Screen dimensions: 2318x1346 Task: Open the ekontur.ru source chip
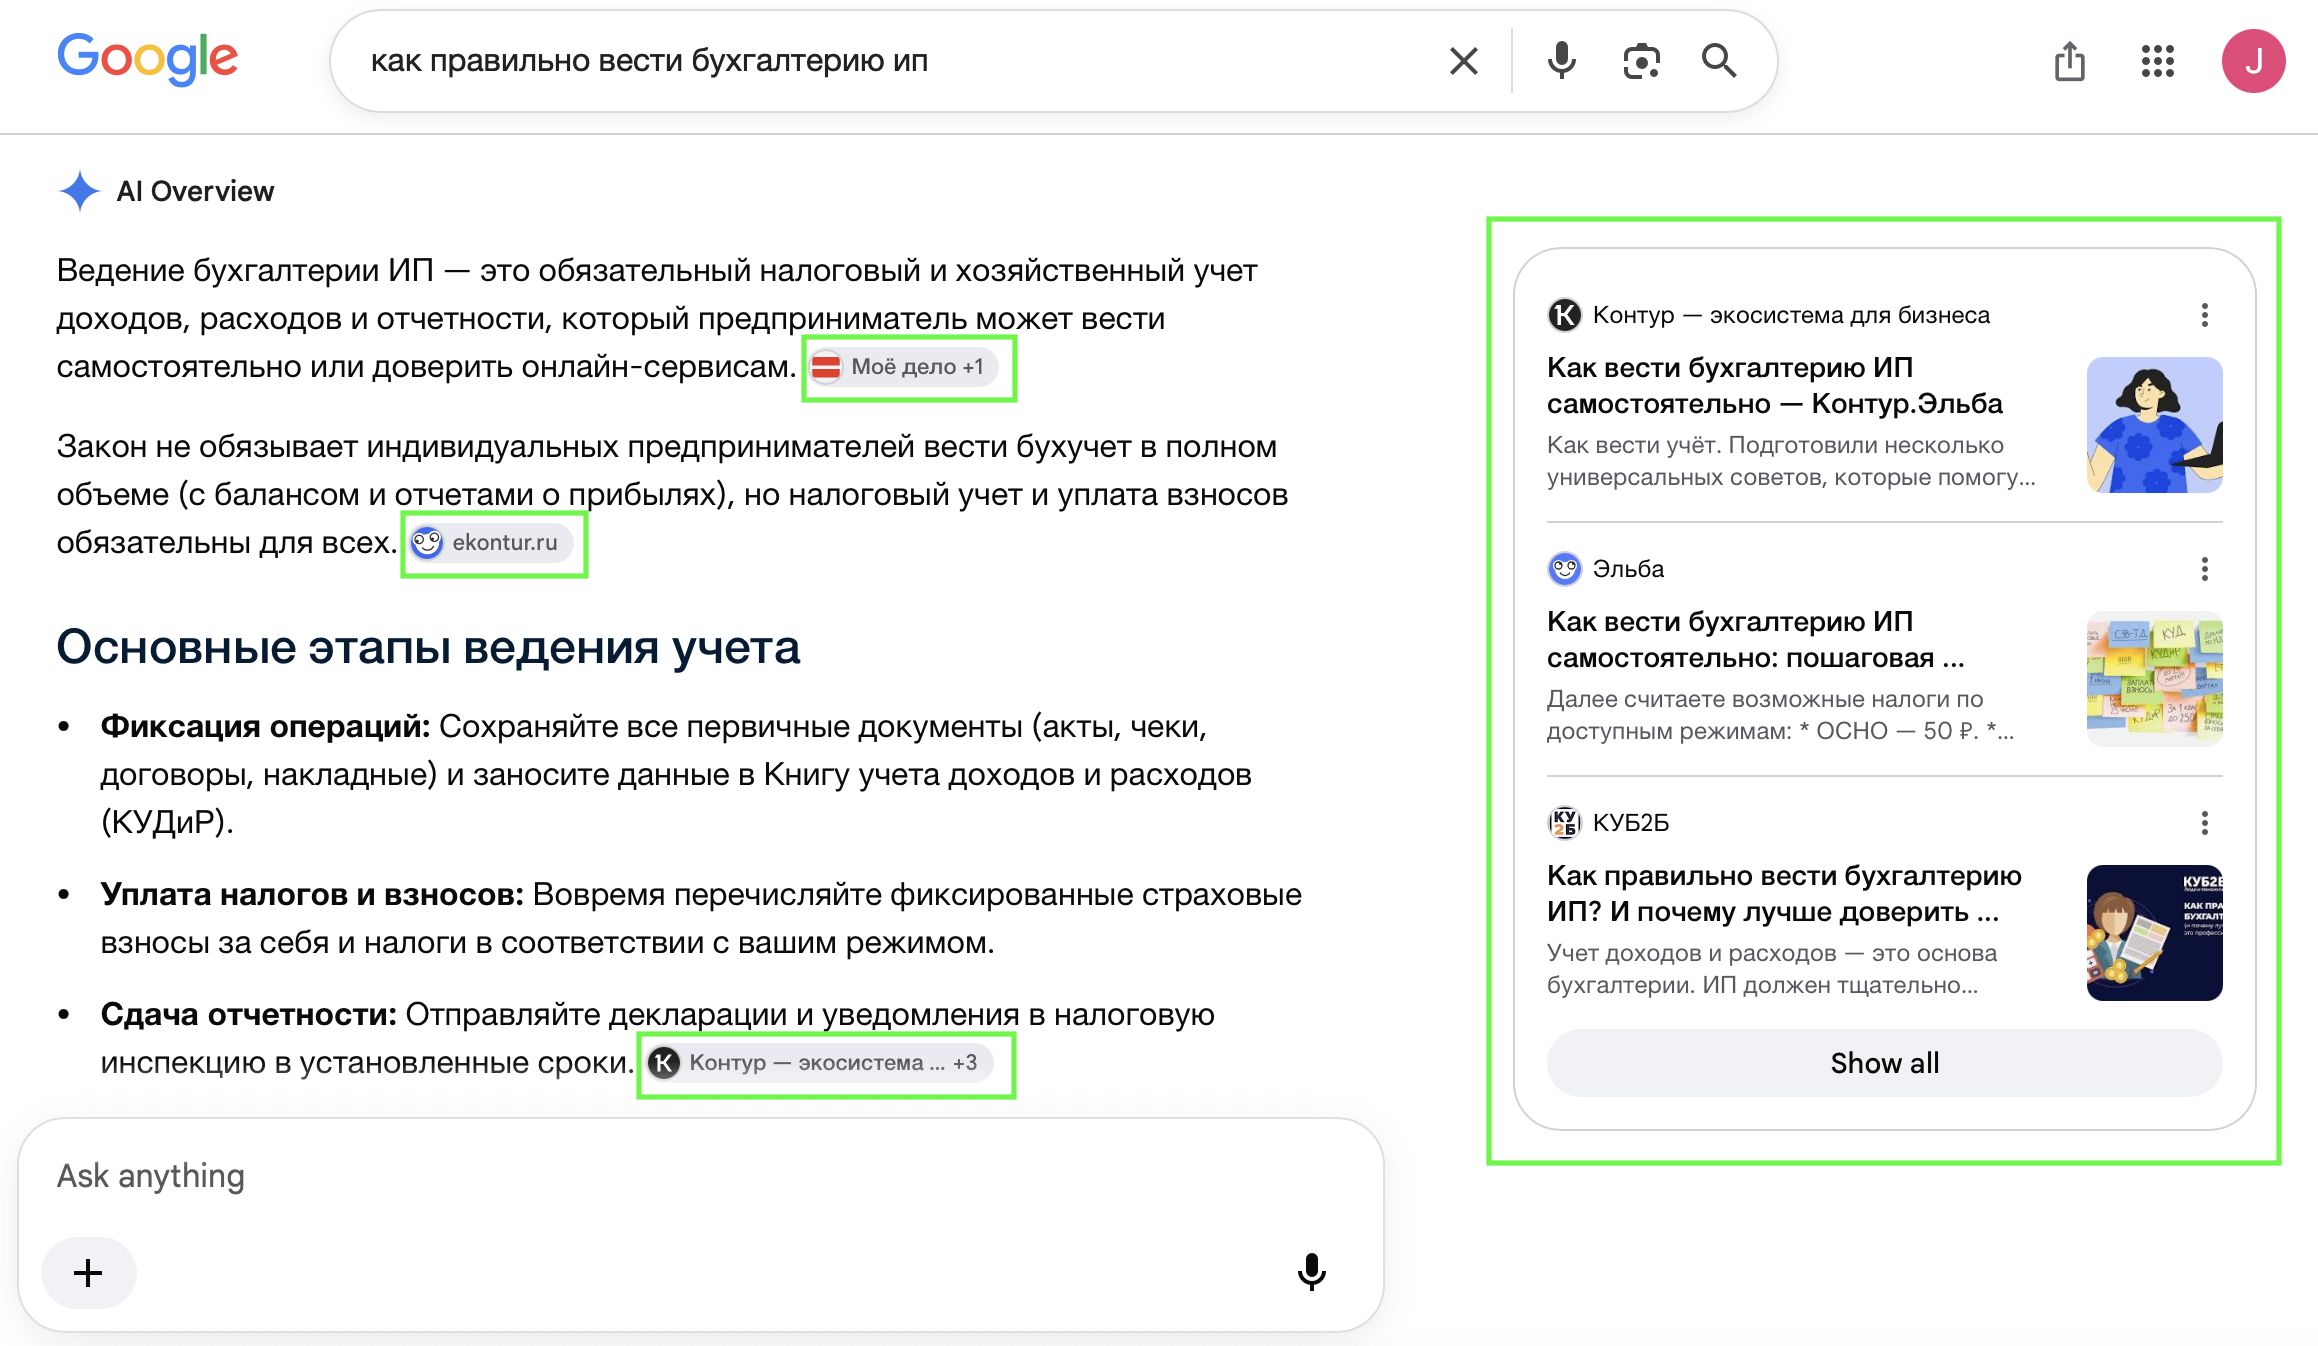(x=493, y=543)
